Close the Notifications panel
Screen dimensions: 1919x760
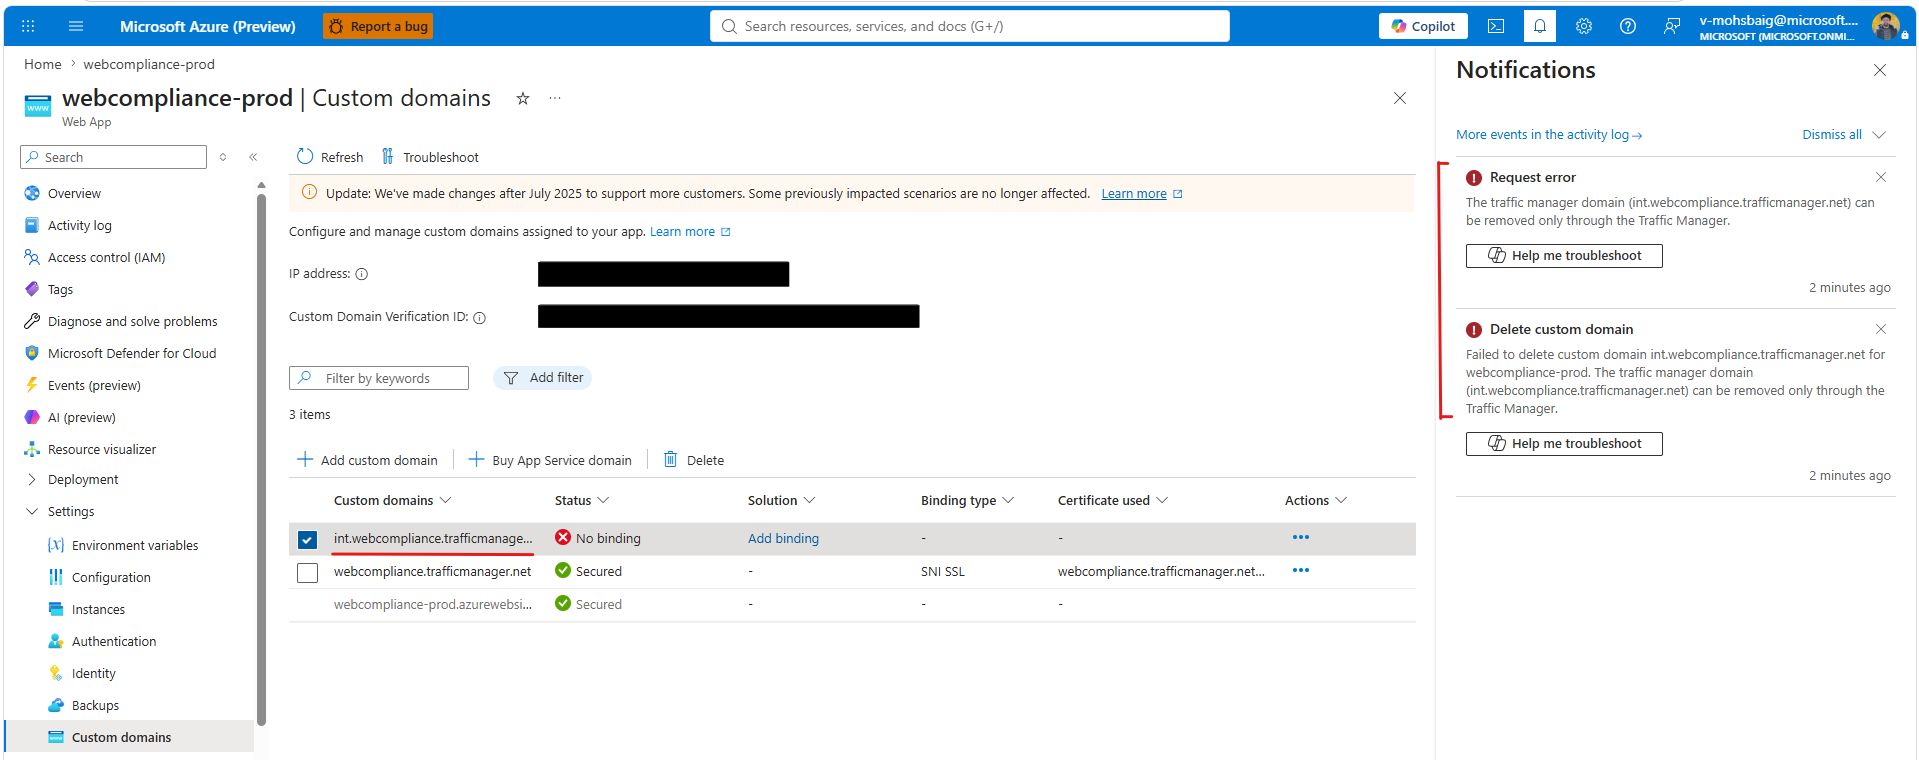(1880, 70)
